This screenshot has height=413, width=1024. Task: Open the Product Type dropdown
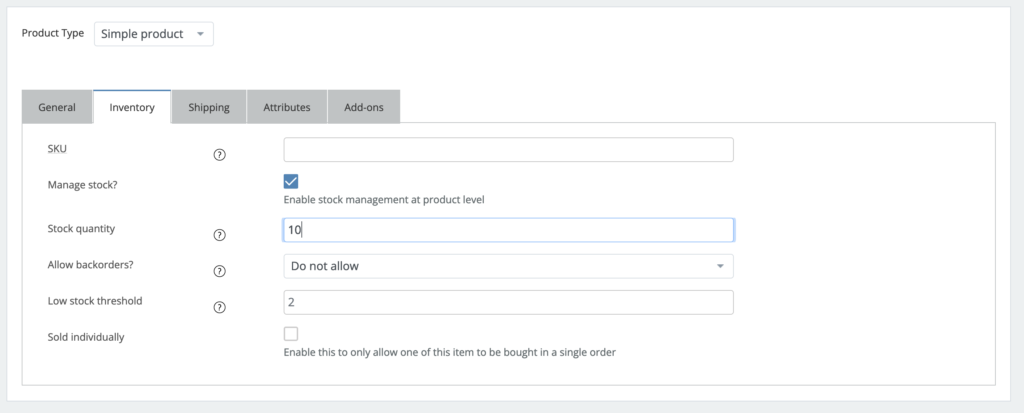154,34
